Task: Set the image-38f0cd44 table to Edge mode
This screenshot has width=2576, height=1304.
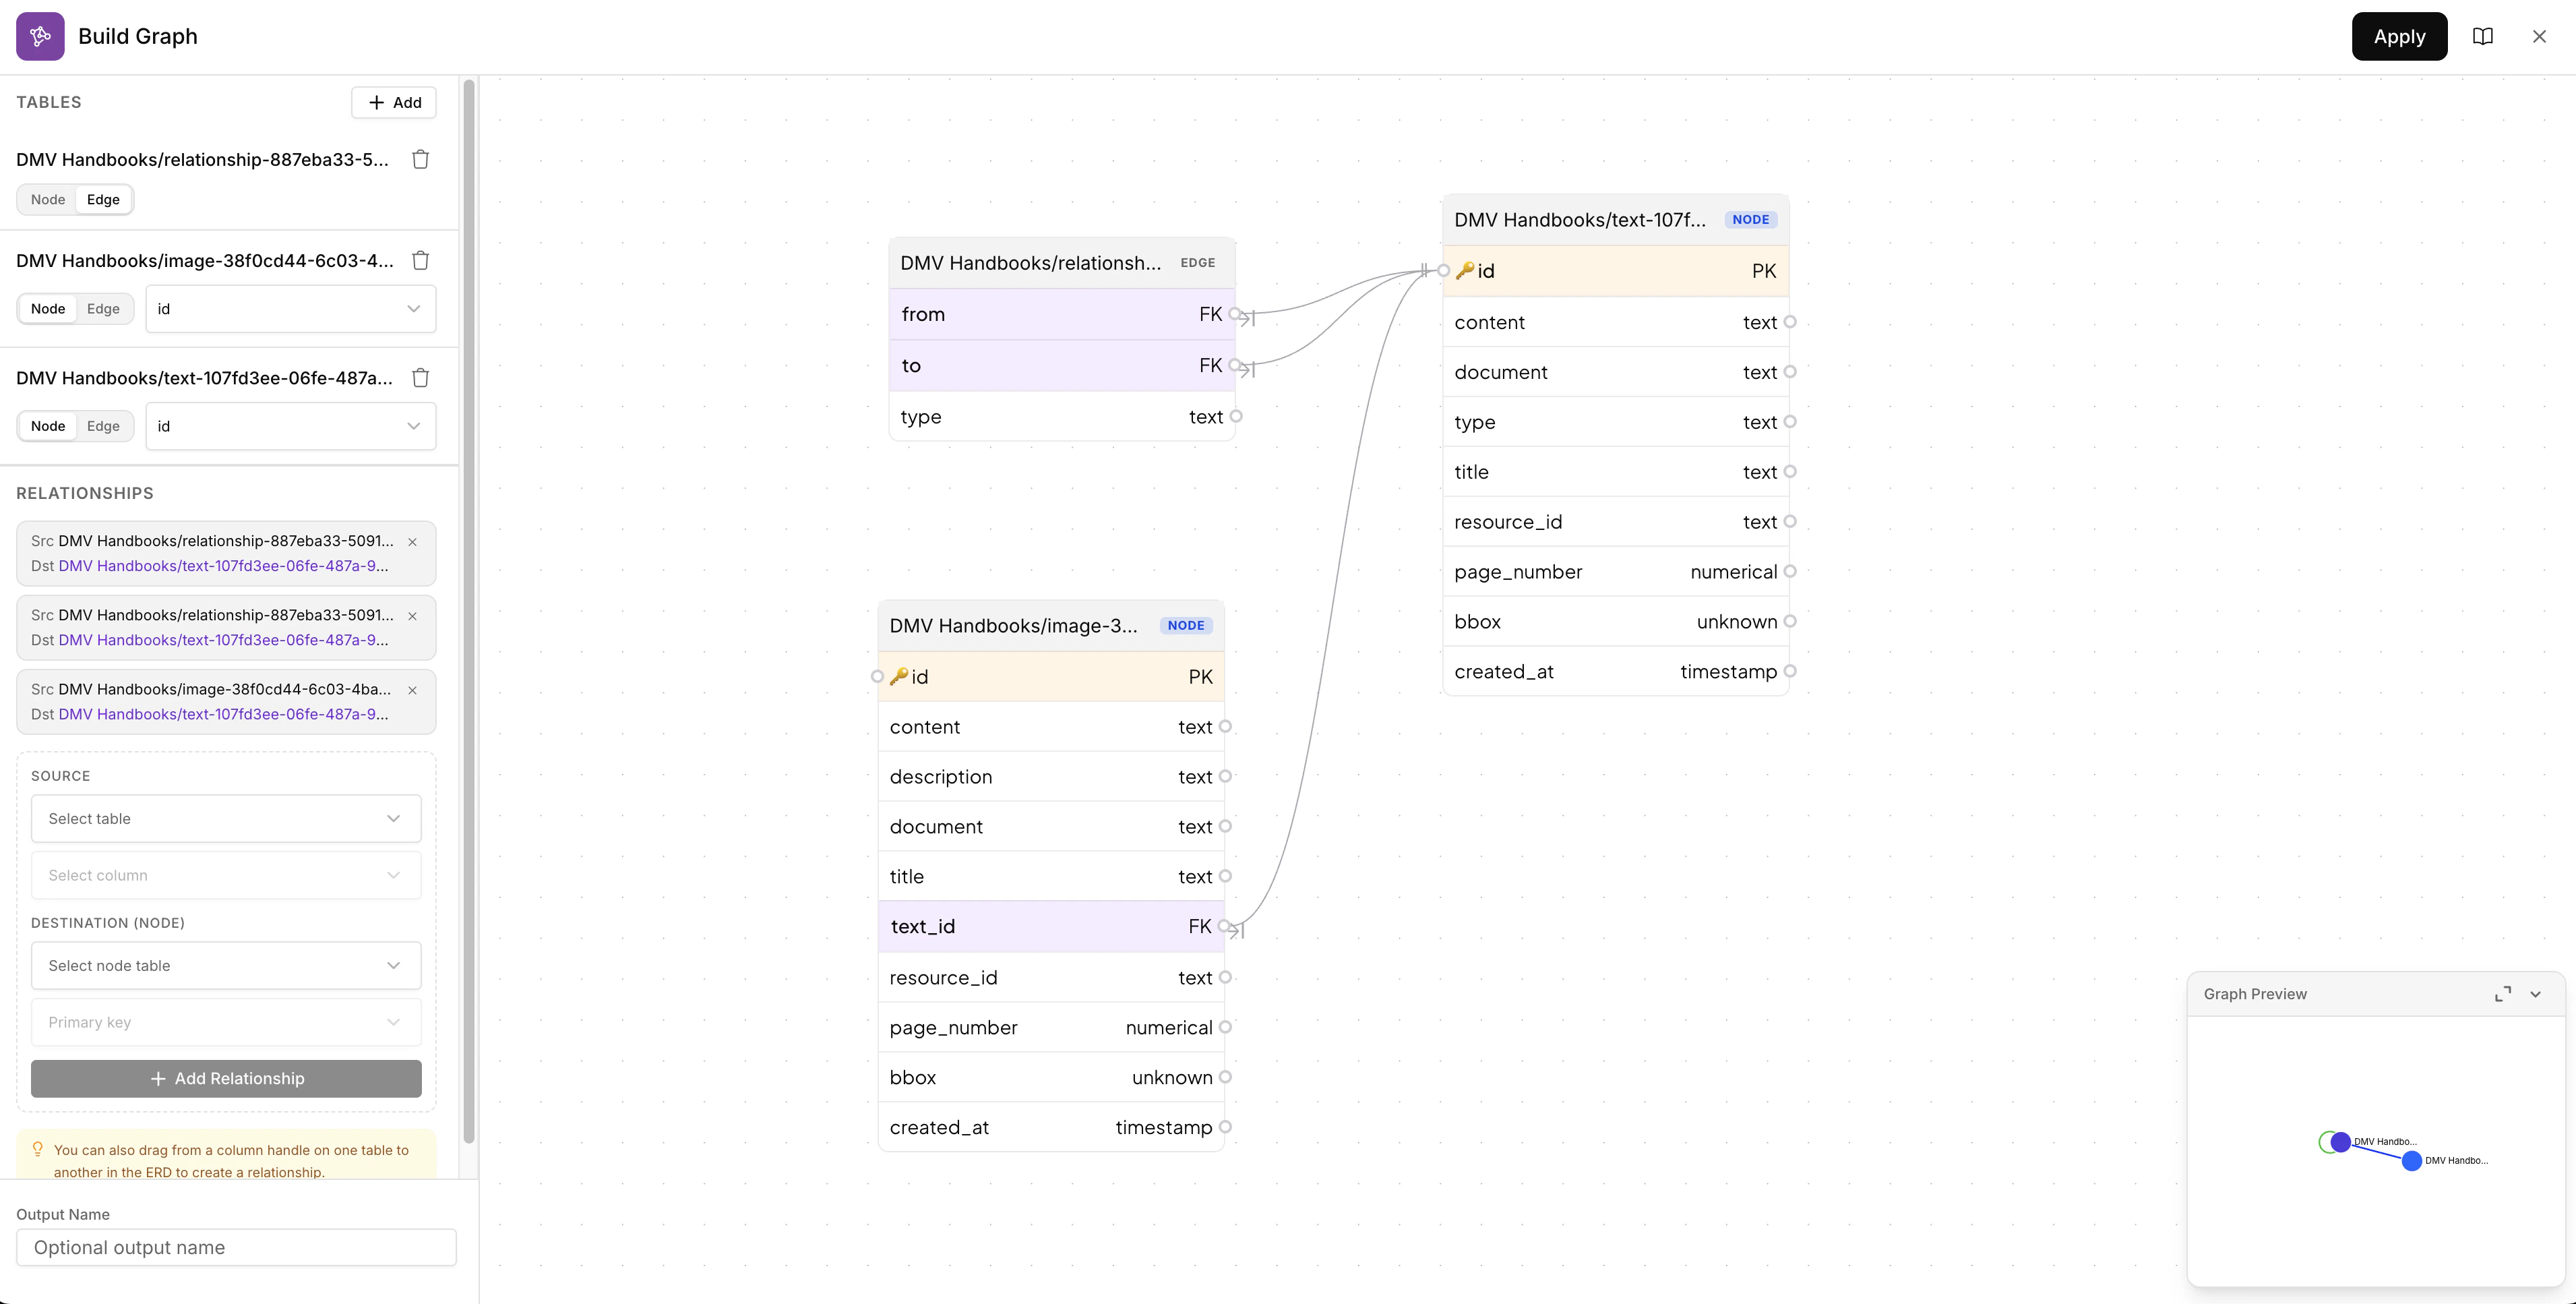Action: coord(102,308)
